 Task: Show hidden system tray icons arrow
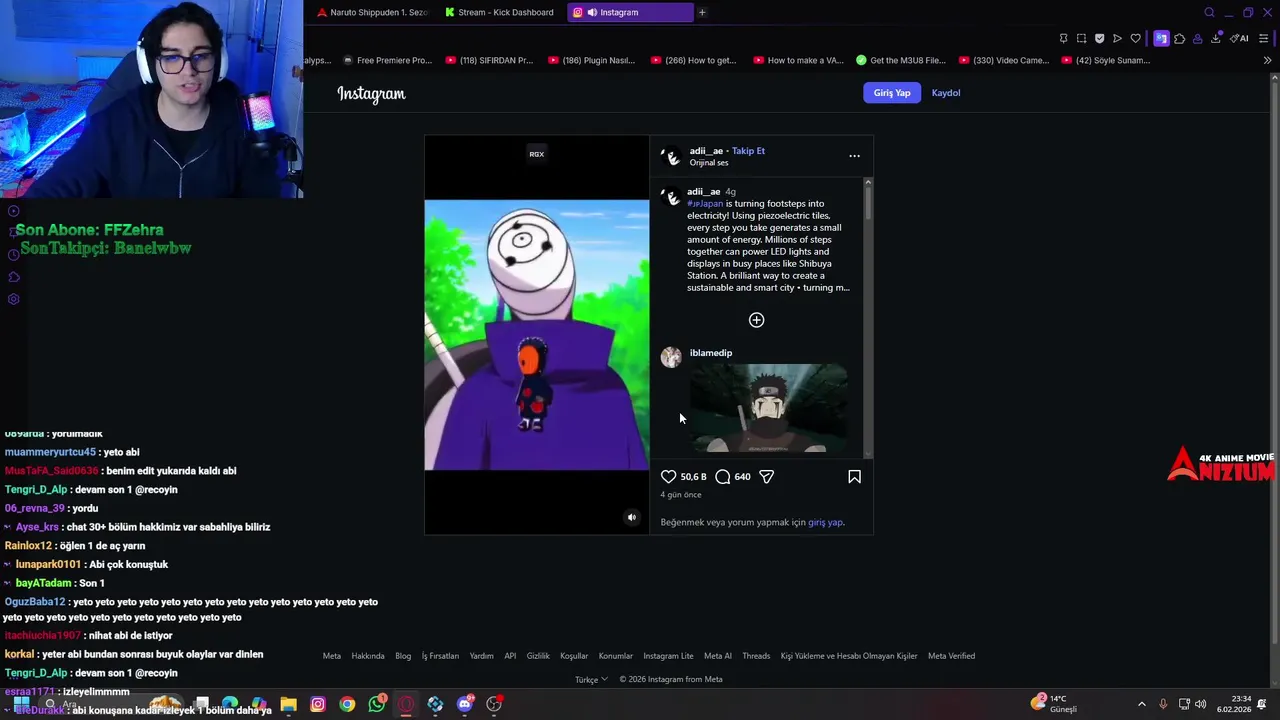1142,704
